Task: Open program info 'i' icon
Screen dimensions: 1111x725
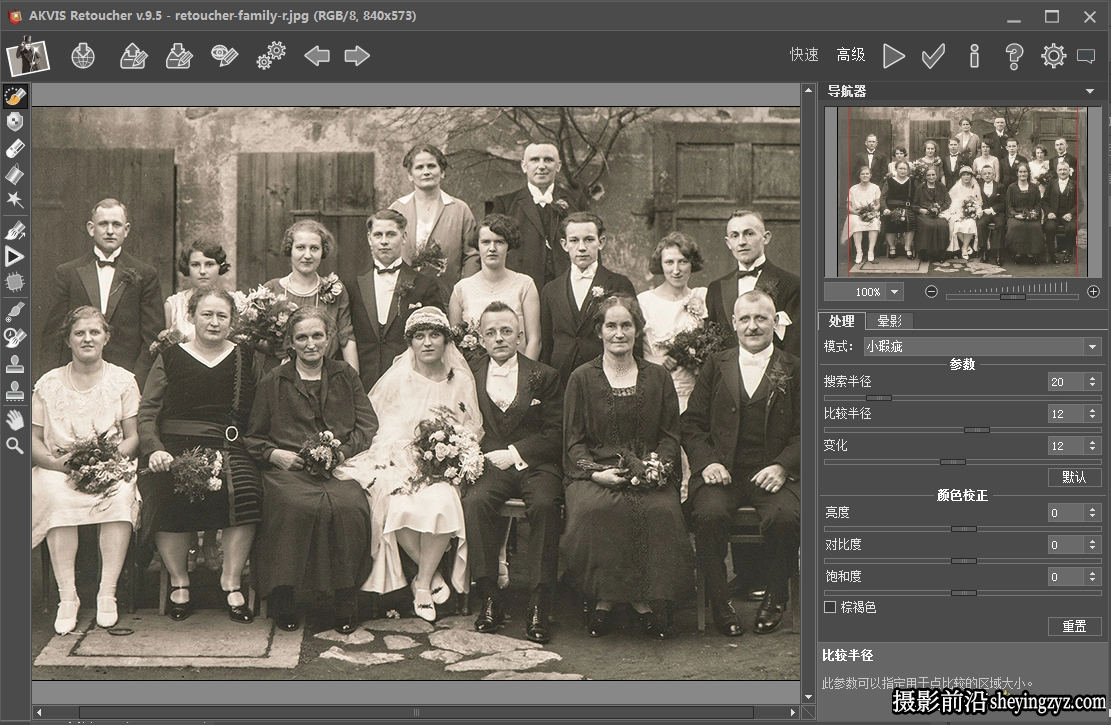Action: pos(974,56)
